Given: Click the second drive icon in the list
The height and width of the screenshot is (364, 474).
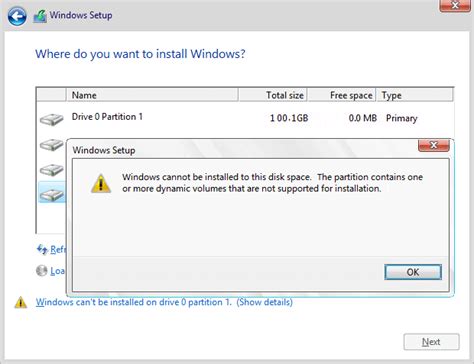Looking at the screenshot, I should coord(52,144).
